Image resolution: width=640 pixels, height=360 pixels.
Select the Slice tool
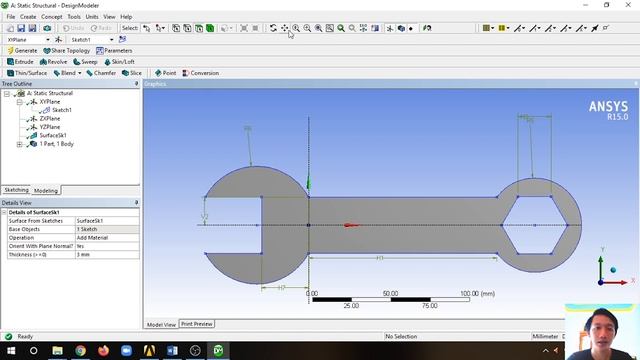point(132,73)
